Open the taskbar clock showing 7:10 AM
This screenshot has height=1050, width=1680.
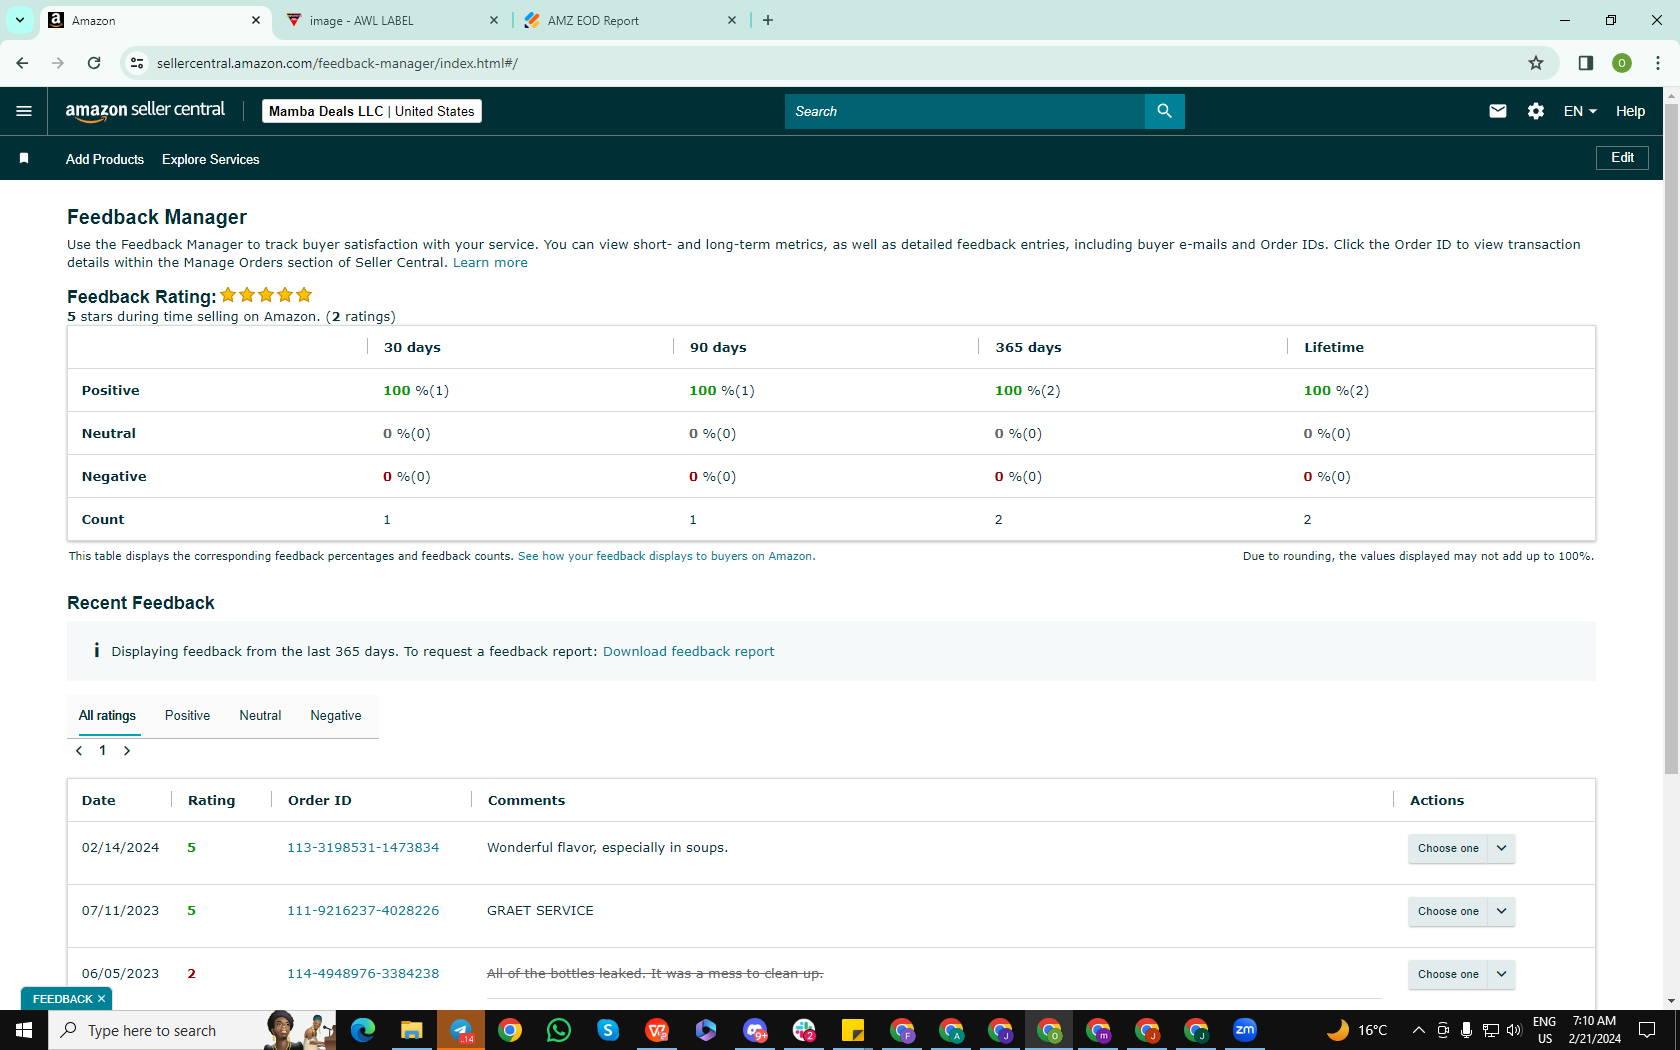pos(1594,1030)
